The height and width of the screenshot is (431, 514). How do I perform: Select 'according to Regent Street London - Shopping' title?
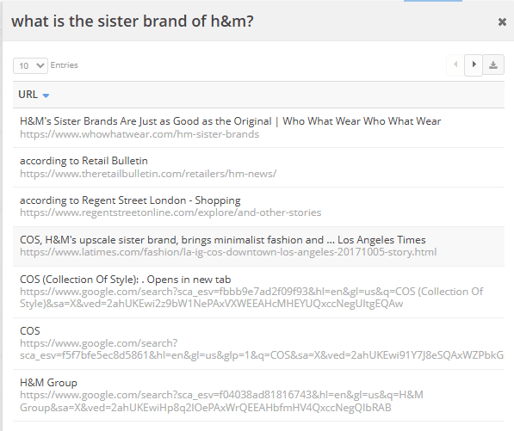point(130,200)
